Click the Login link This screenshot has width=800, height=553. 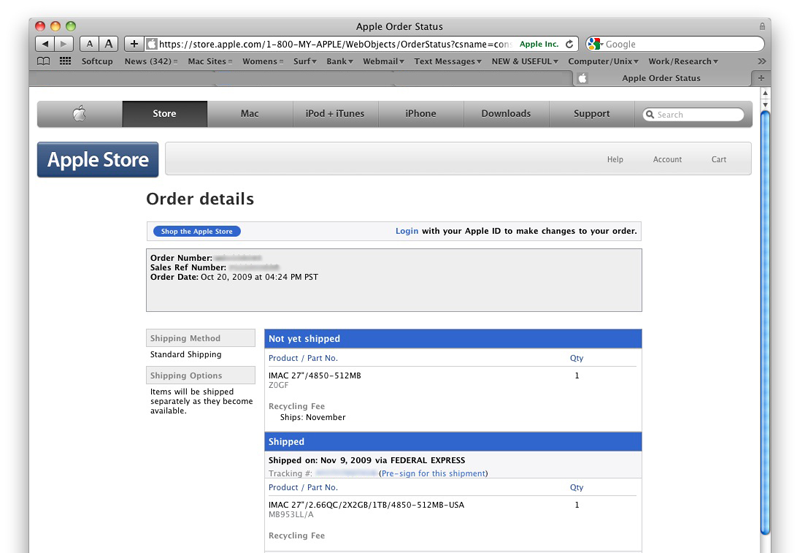[407, 231]
